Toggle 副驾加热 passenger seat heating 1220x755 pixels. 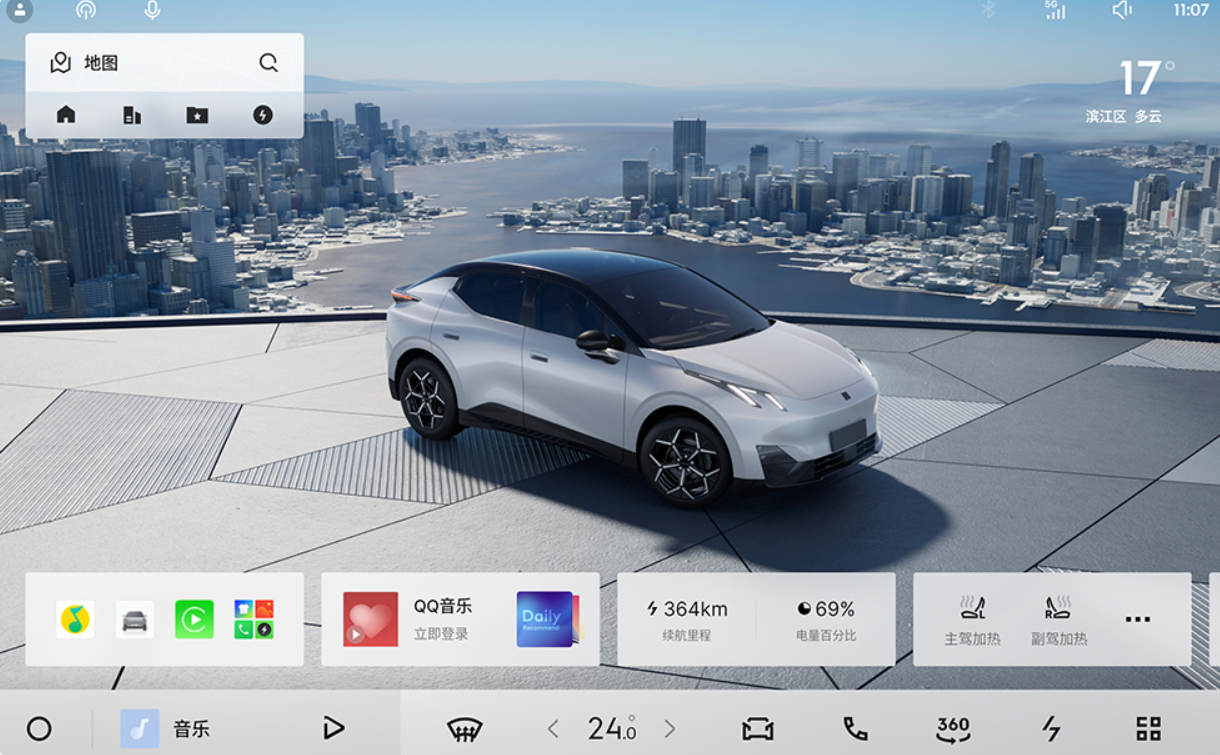click(1059, 620)
